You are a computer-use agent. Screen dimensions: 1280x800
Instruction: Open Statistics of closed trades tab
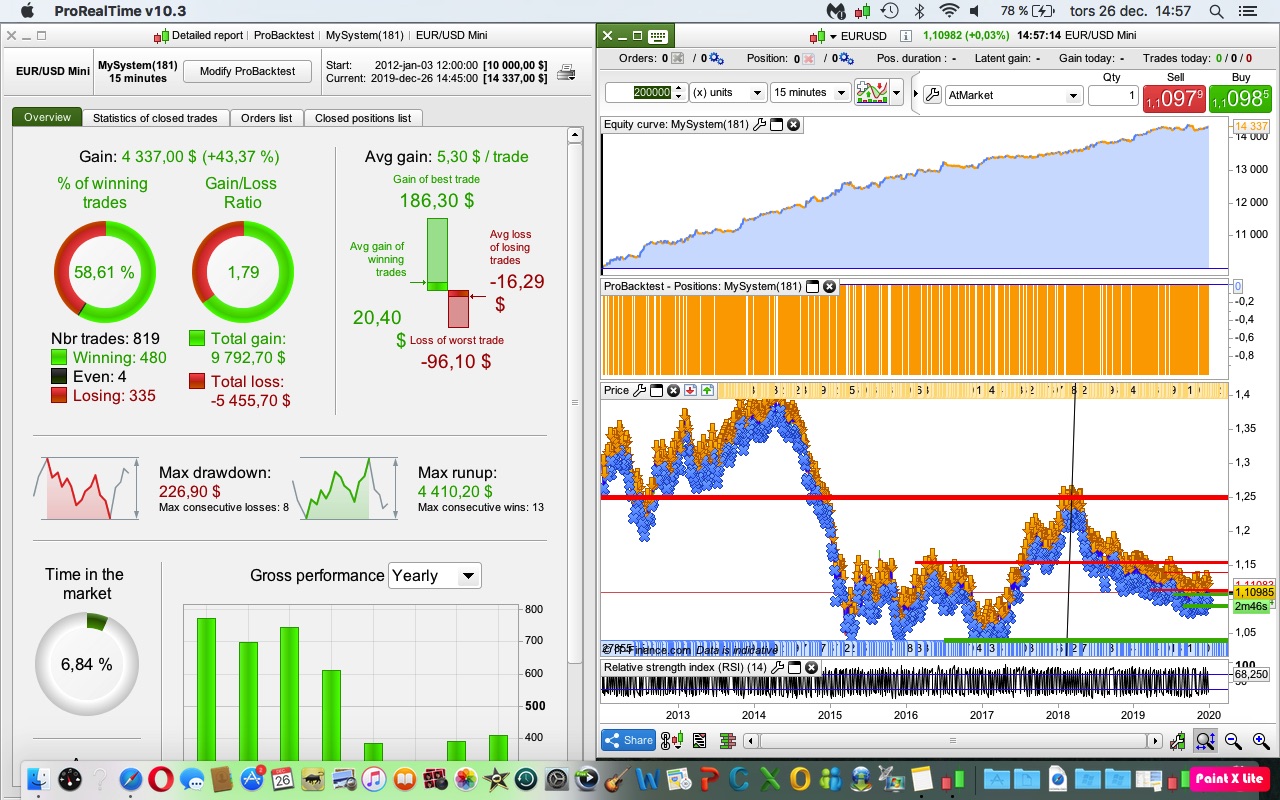pos(155,118)
